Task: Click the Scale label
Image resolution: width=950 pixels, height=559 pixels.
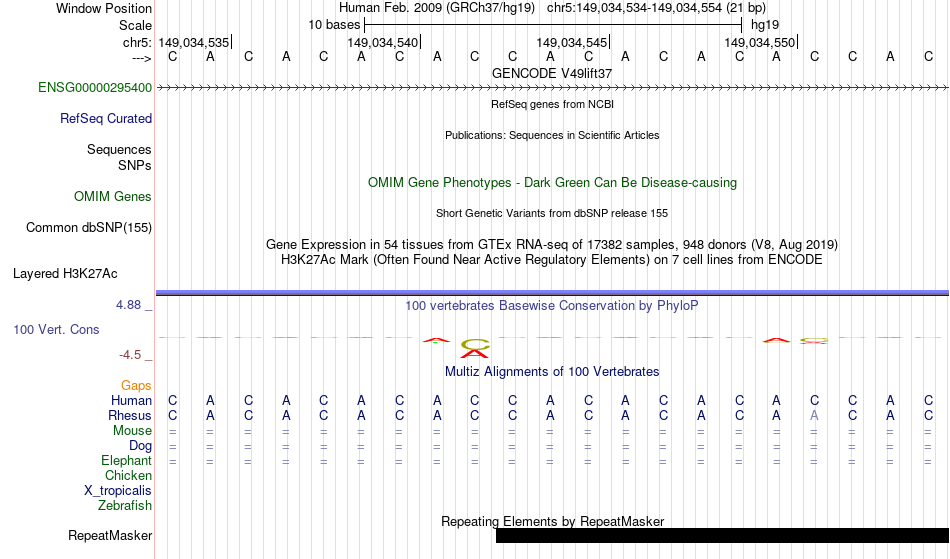Action: tap(136, 25)
